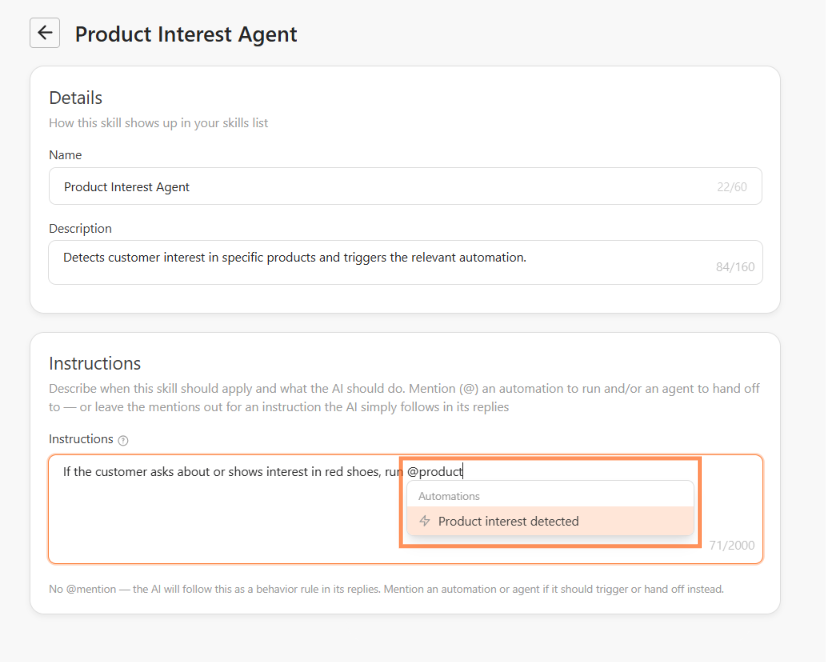Click the Instructions section heading

(95, 363)
